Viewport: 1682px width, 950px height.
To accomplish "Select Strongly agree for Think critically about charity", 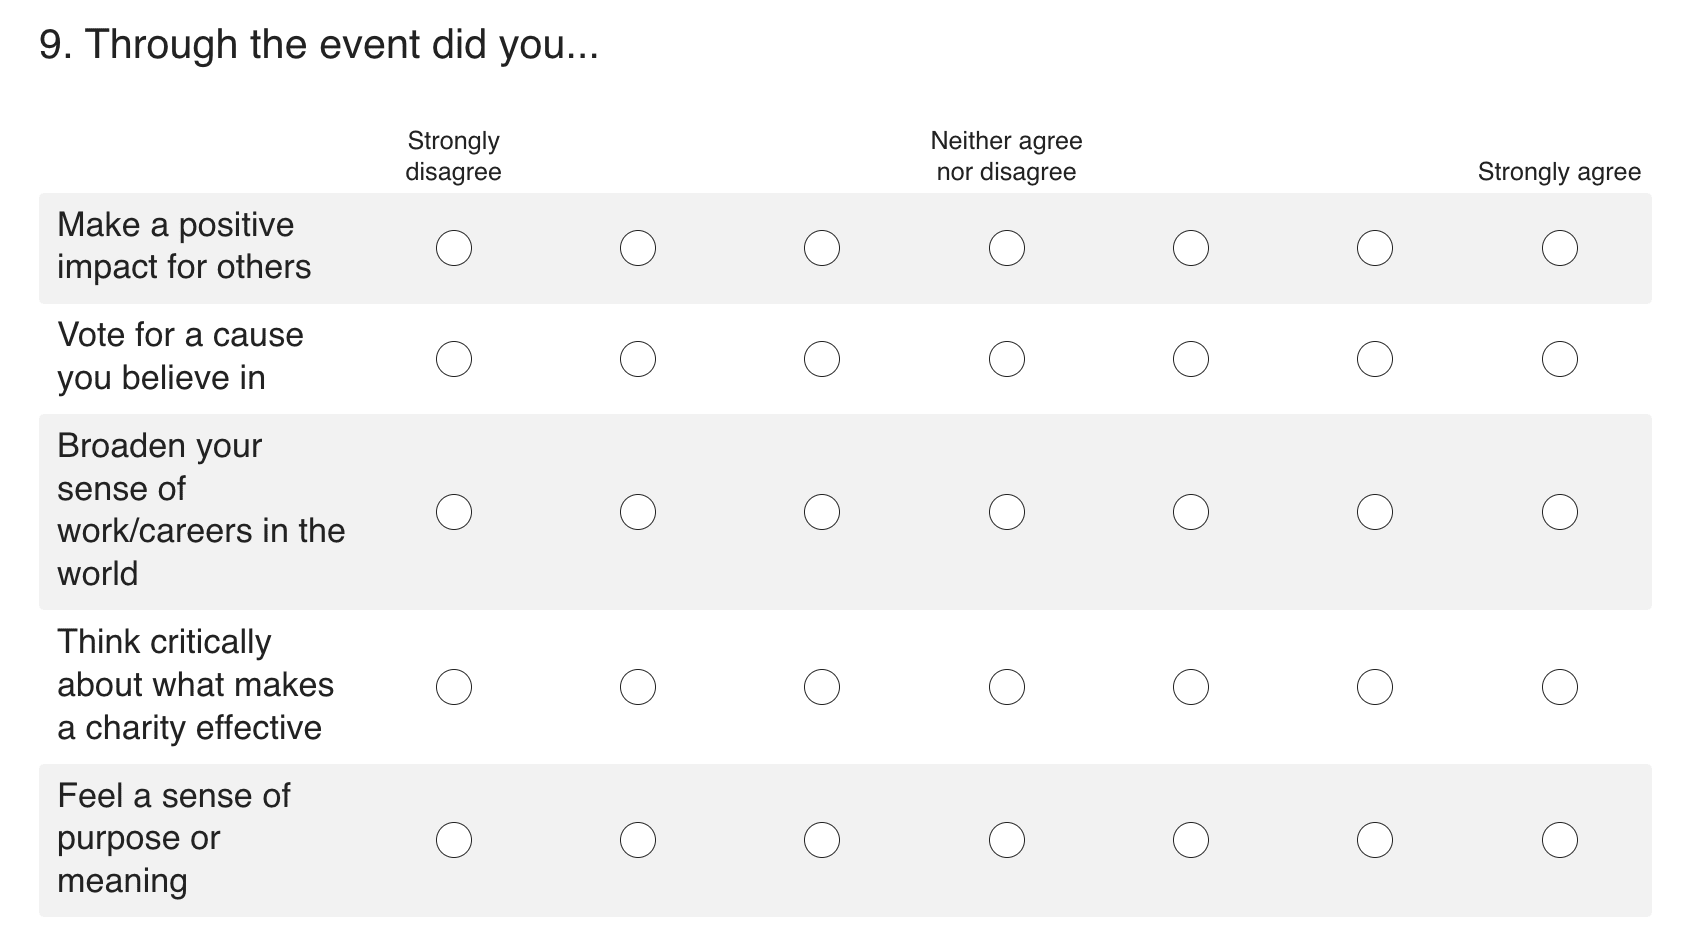I will click(1559, 687).
